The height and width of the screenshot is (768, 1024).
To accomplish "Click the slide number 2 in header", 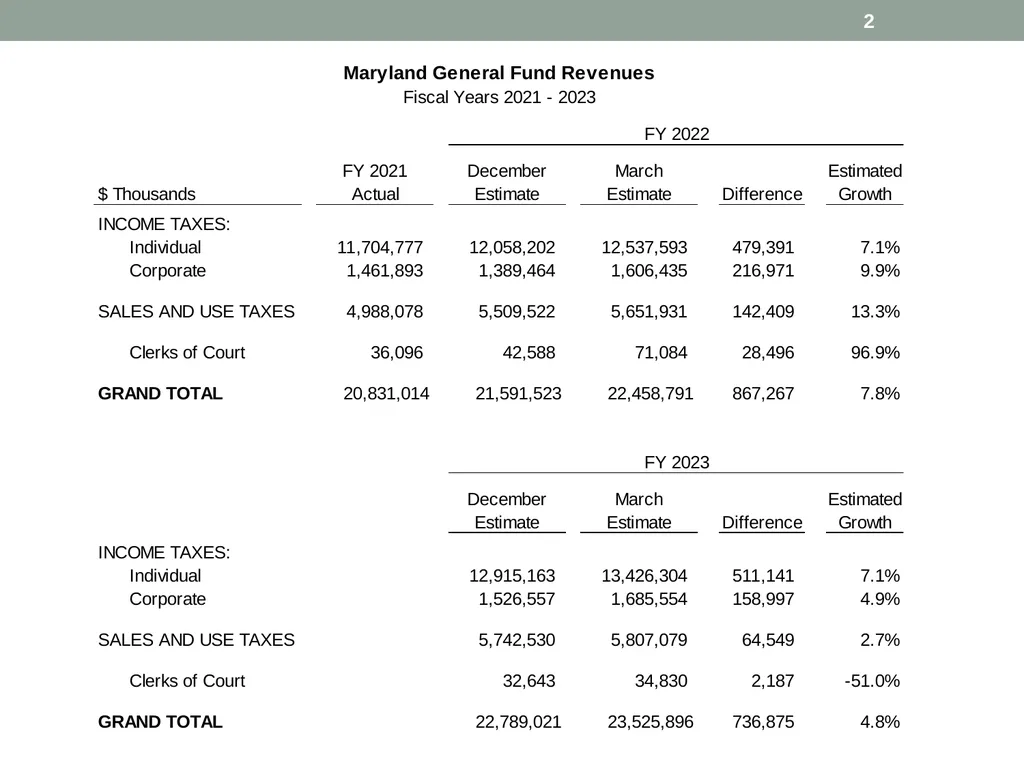I will [x=869, y=22].
